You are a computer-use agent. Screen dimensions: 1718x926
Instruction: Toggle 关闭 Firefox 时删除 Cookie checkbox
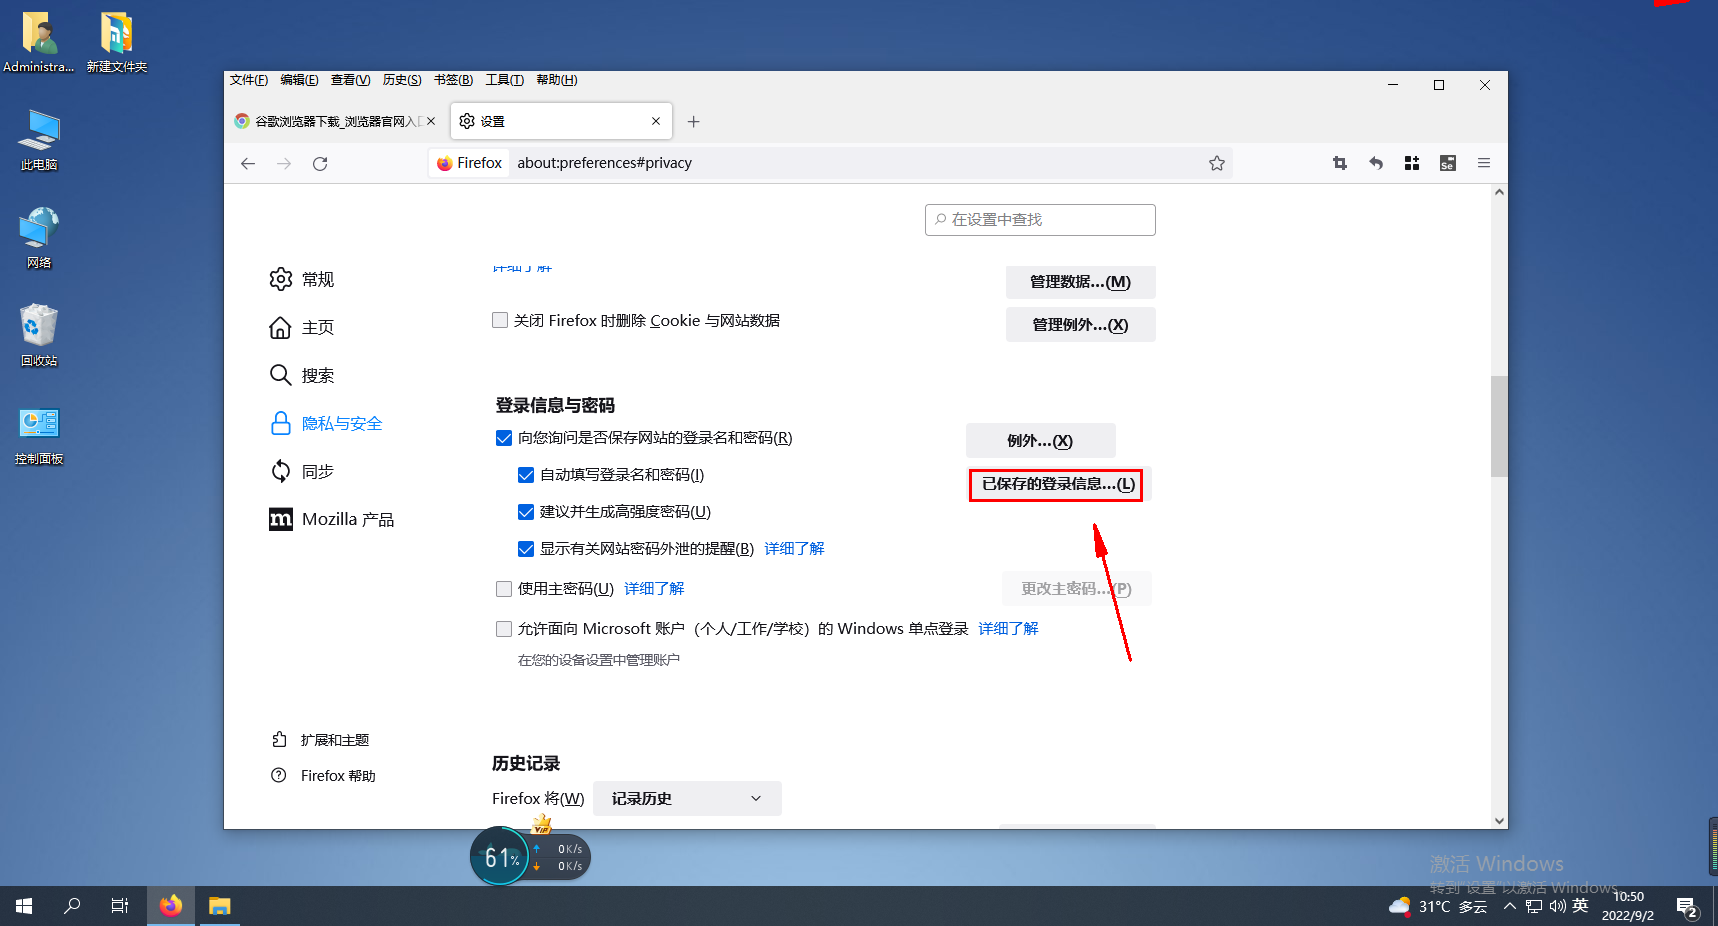pyautogui.click(x=500, y=320)
